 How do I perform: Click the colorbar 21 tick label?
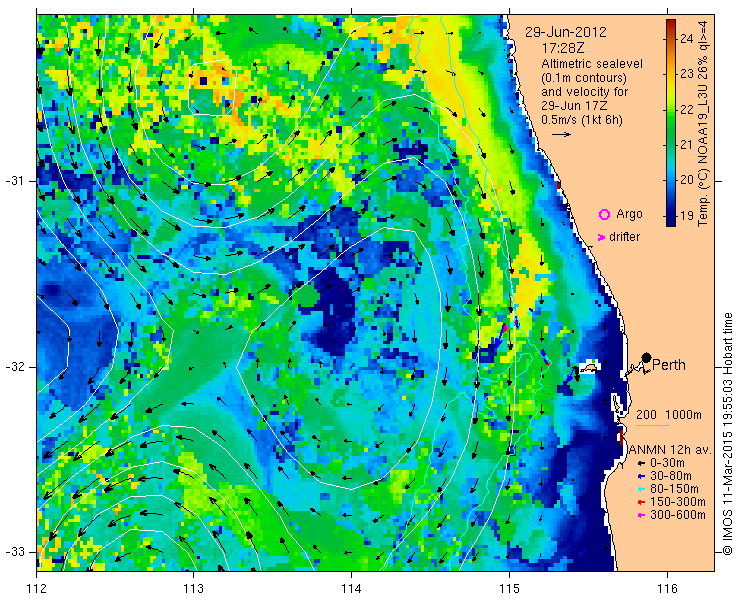coord(686,145)
